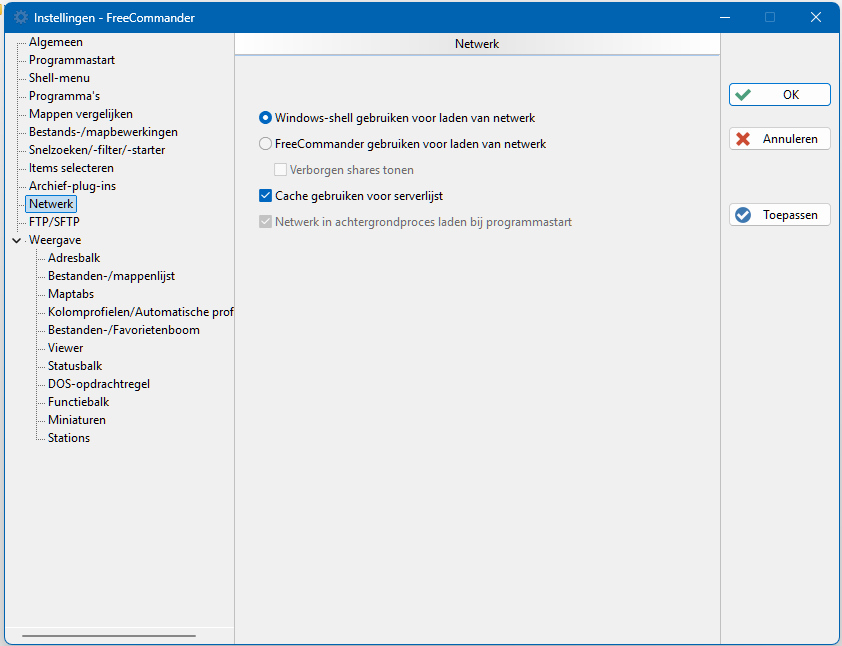Viewport: 842px width, 646px height.
Task: Open Bestanden-/Favorietenboom settings
Action: 124,330
